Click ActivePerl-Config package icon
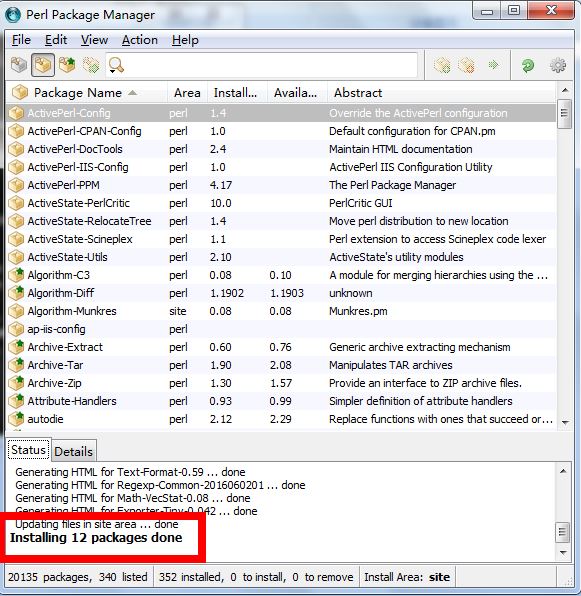581x596 pixels. (16, 113)
